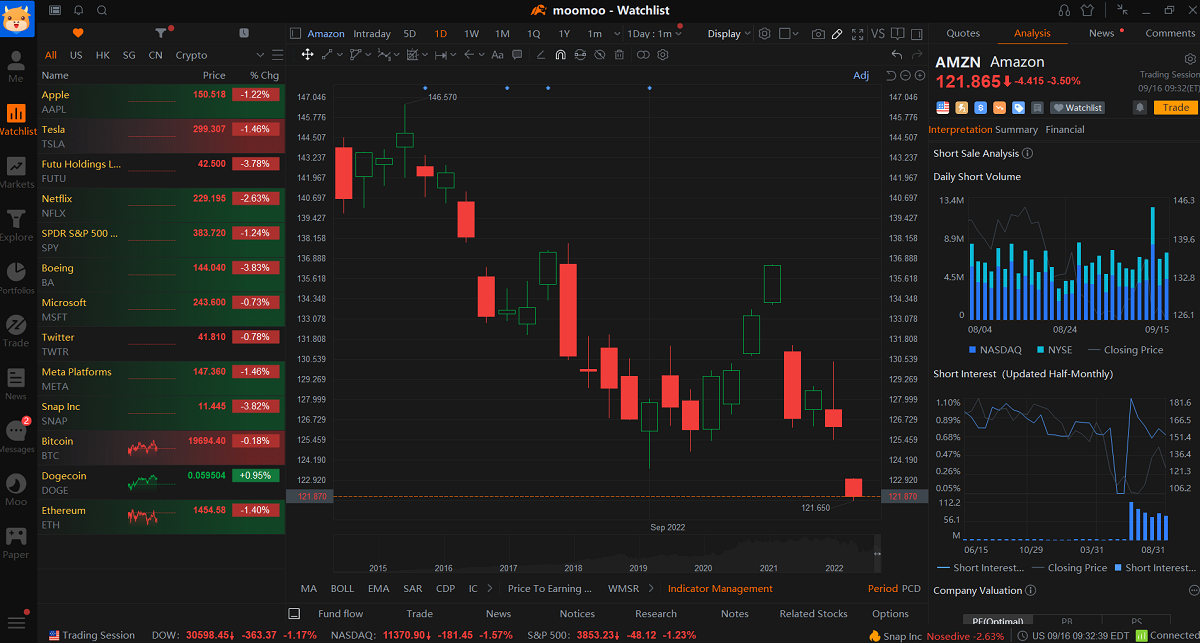Image resolution: width=1200 pixels, height=643 pixels.
Task: Select the move crosshair drawing tool
Action: (x=307, y=55)
